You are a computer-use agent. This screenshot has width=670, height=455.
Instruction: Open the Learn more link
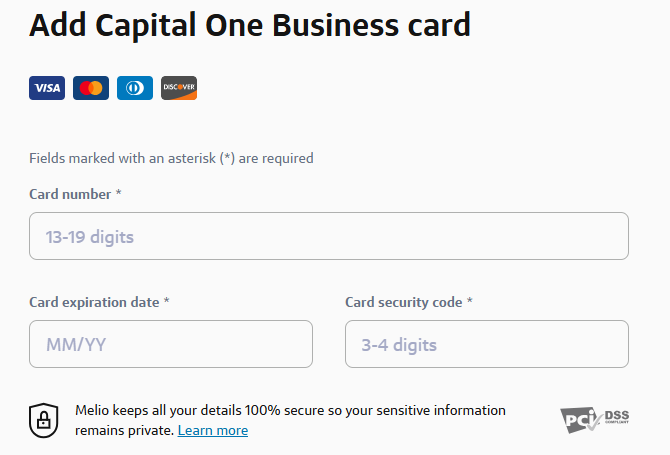click(213, 431)
